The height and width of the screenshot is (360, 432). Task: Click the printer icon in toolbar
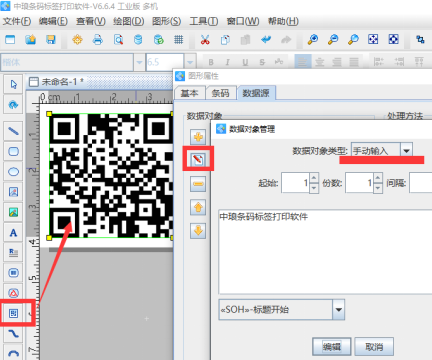98,40
